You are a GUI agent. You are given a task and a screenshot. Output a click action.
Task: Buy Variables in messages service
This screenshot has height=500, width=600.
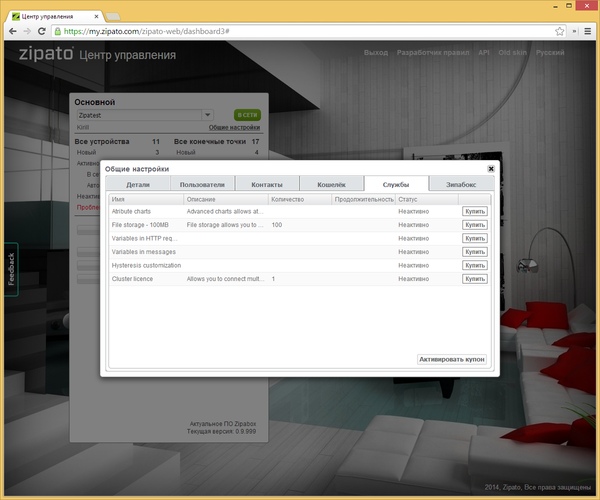(475, 252)
